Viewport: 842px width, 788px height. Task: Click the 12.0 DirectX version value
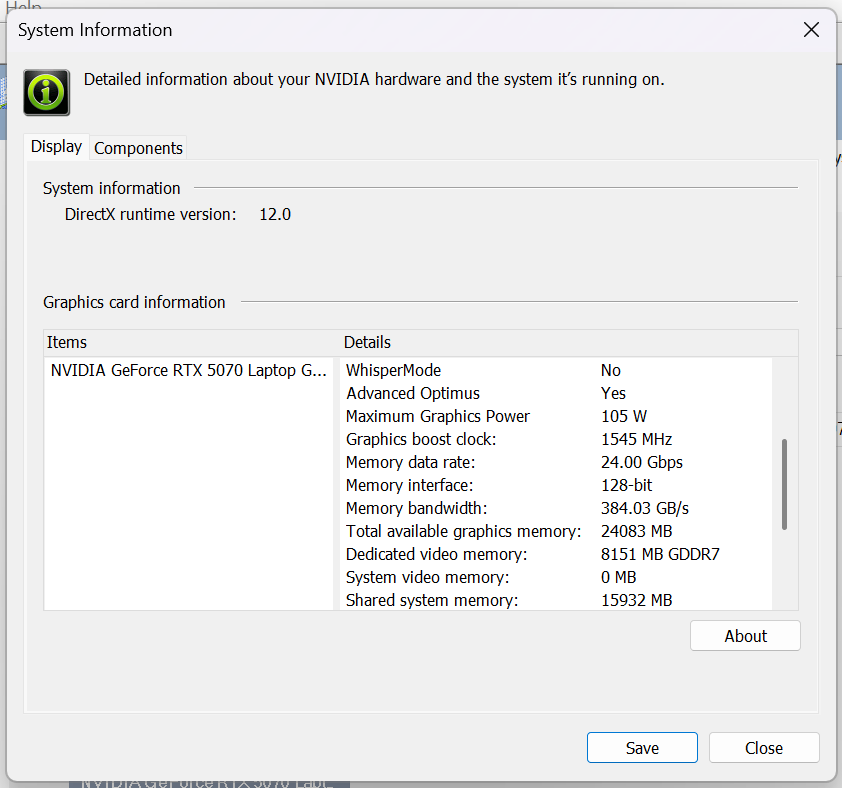tap(275, 214)
